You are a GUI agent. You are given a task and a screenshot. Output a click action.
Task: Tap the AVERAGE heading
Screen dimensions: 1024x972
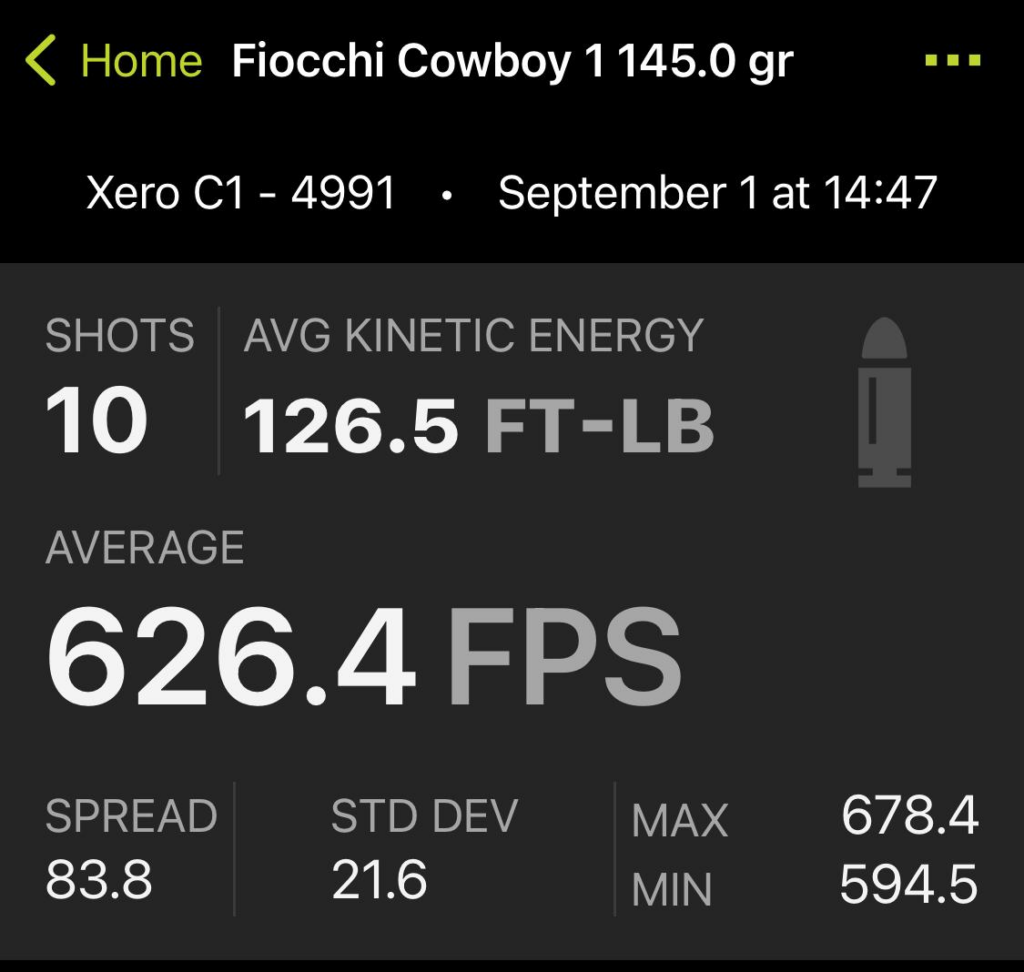(145, 548)
